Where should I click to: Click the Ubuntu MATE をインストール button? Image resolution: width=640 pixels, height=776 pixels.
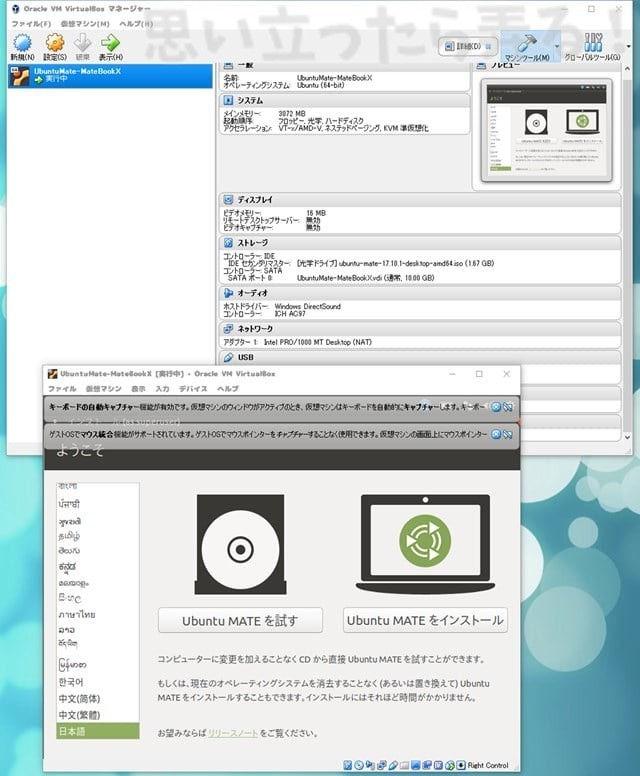[425, 620]
